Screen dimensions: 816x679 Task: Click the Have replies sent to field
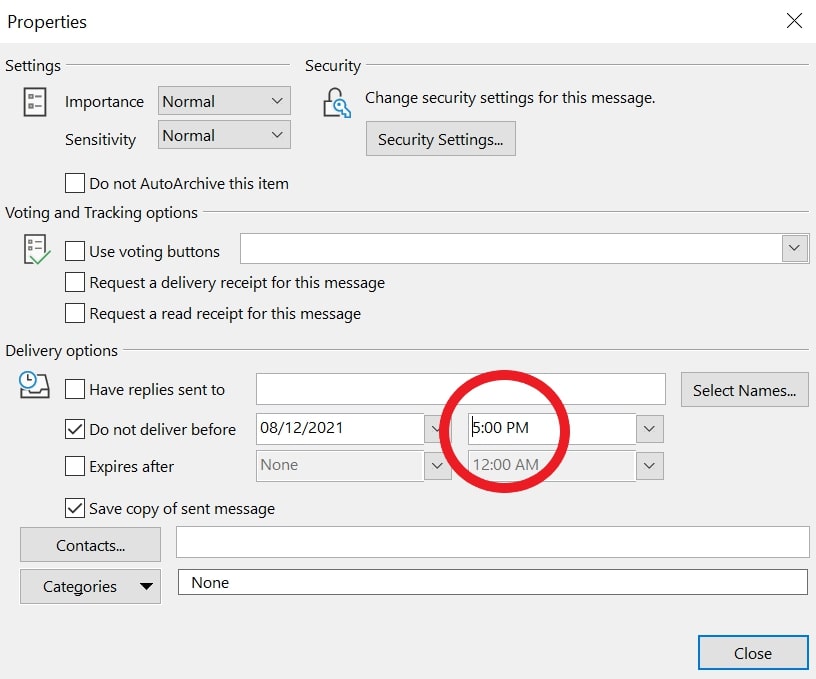(461, 389)
